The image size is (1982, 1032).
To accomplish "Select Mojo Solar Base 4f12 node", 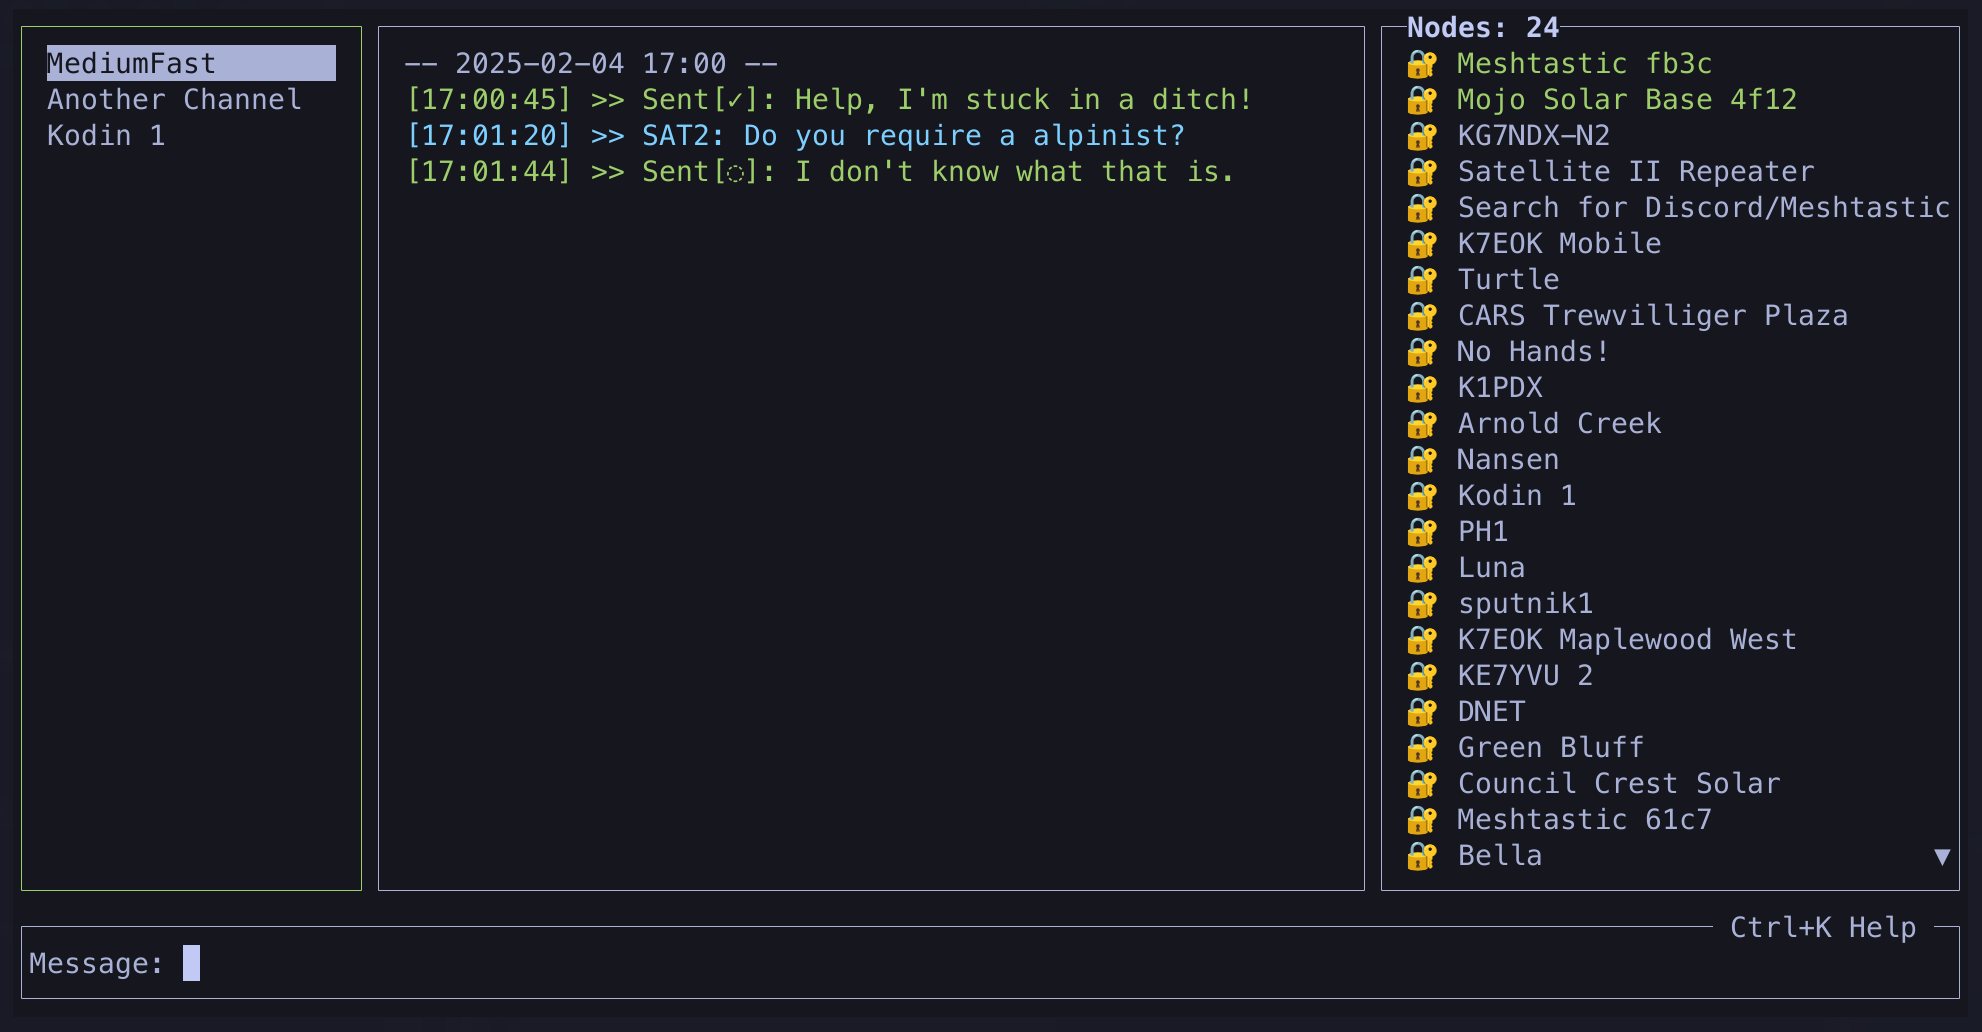I will (1626, 100).
